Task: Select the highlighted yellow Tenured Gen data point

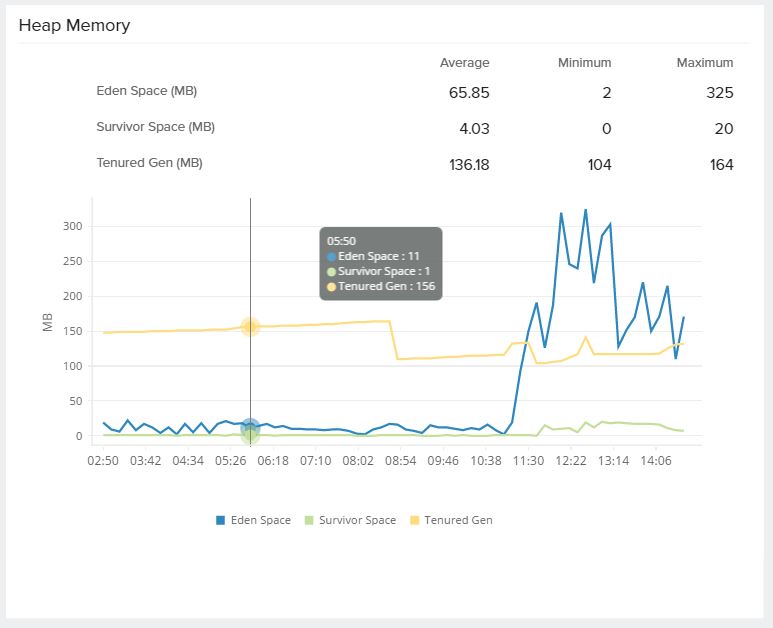Action: tap(250, 327)
